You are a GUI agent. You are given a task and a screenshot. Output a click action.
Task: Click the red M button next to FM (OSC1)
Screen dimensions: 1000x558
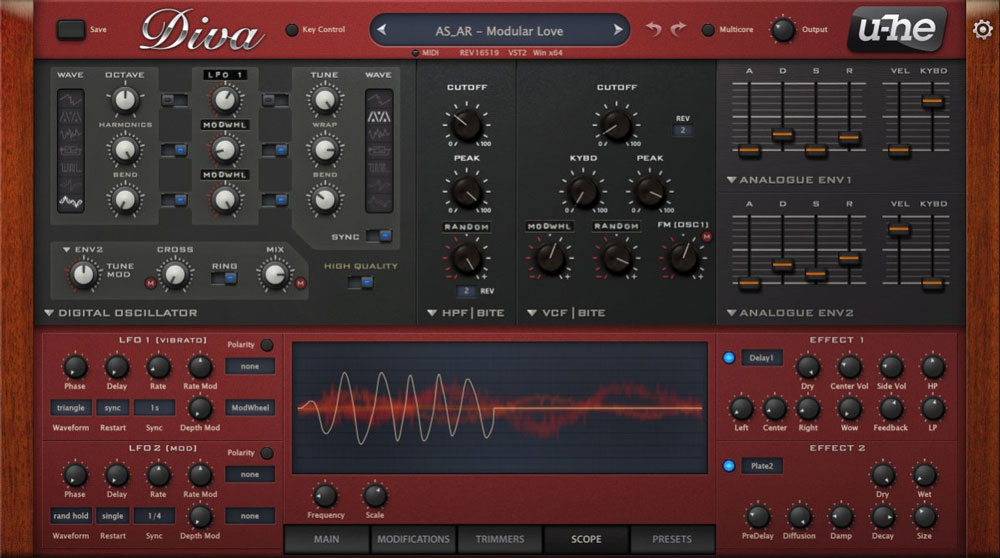707,237
